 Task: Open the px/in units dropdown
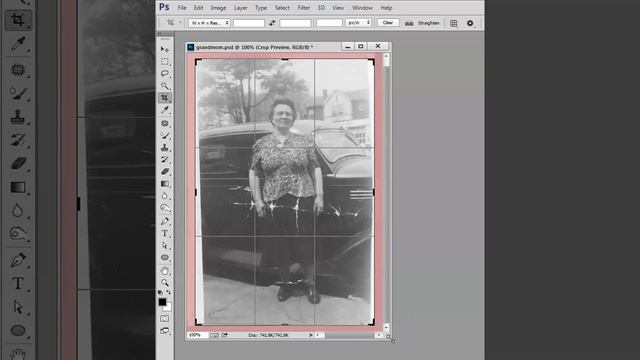[x=358, y=23]
